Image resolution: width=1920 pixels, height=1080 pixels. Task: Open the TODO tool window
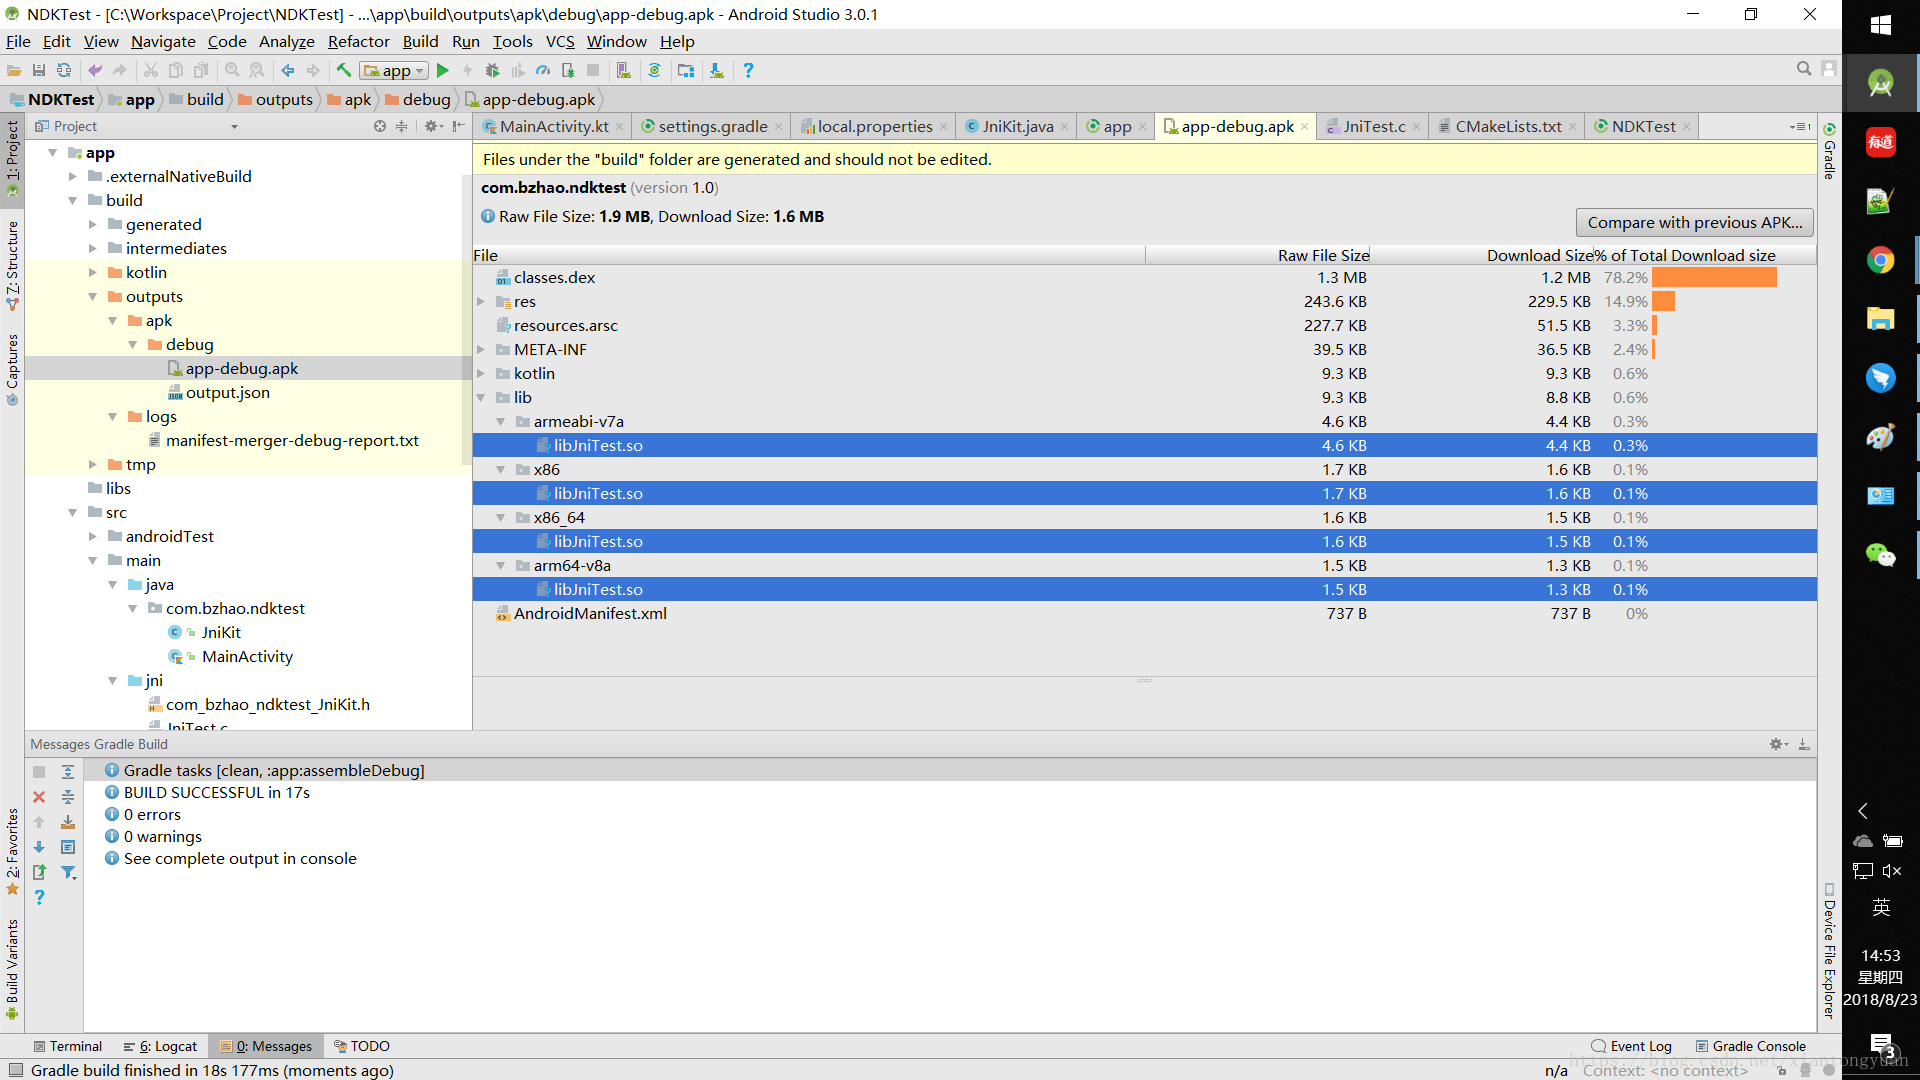362,1046
